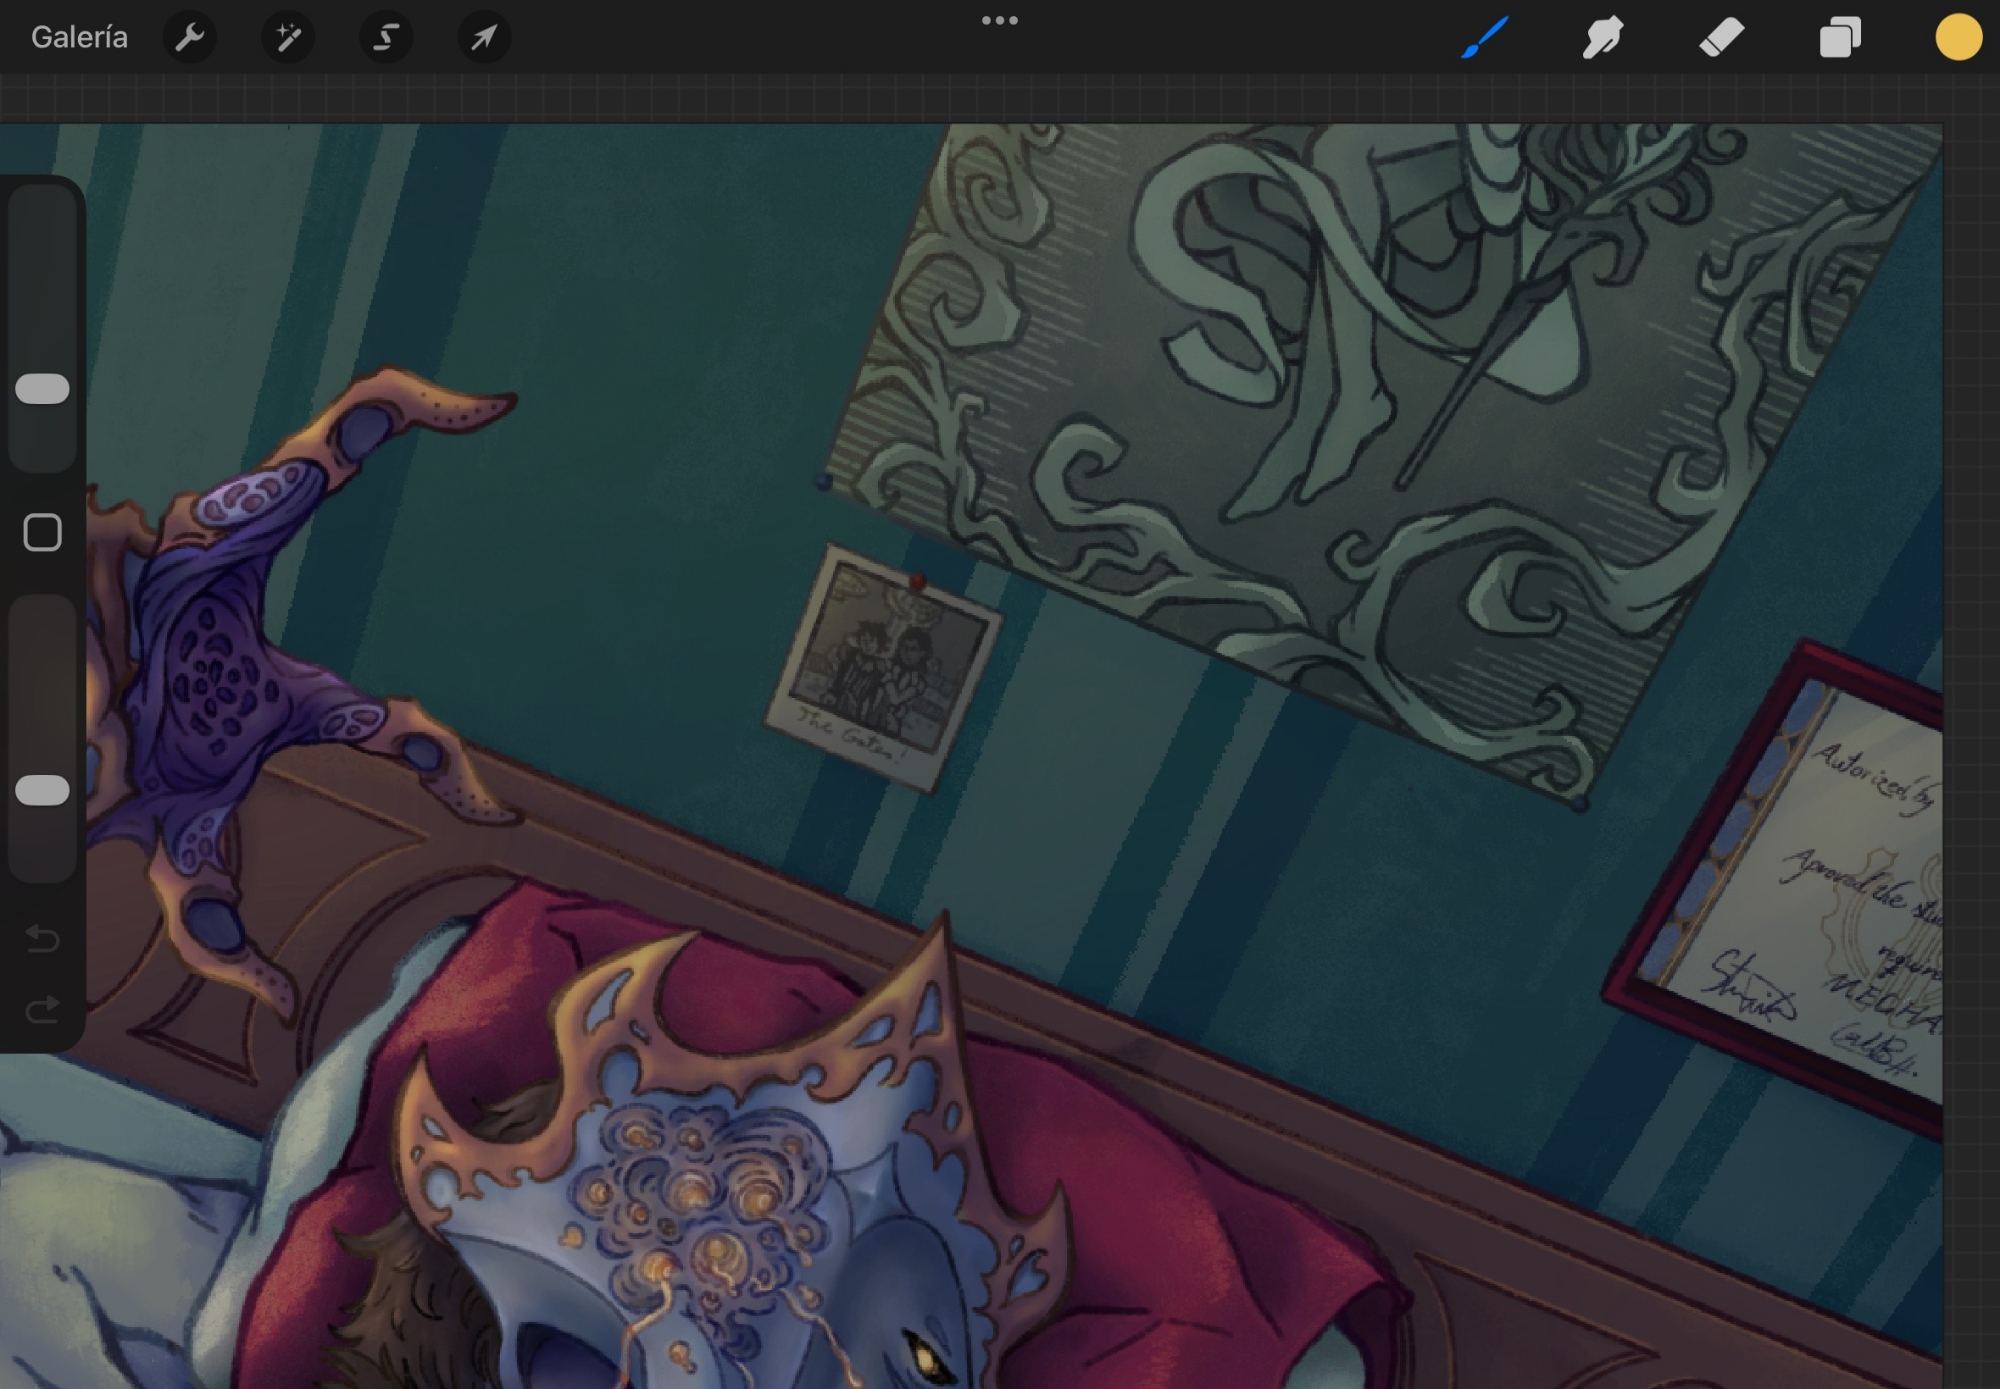Screen dimensions: 2000x1389
Task: Activate the Selection S-shaped tool
Action: pos(386,38)
